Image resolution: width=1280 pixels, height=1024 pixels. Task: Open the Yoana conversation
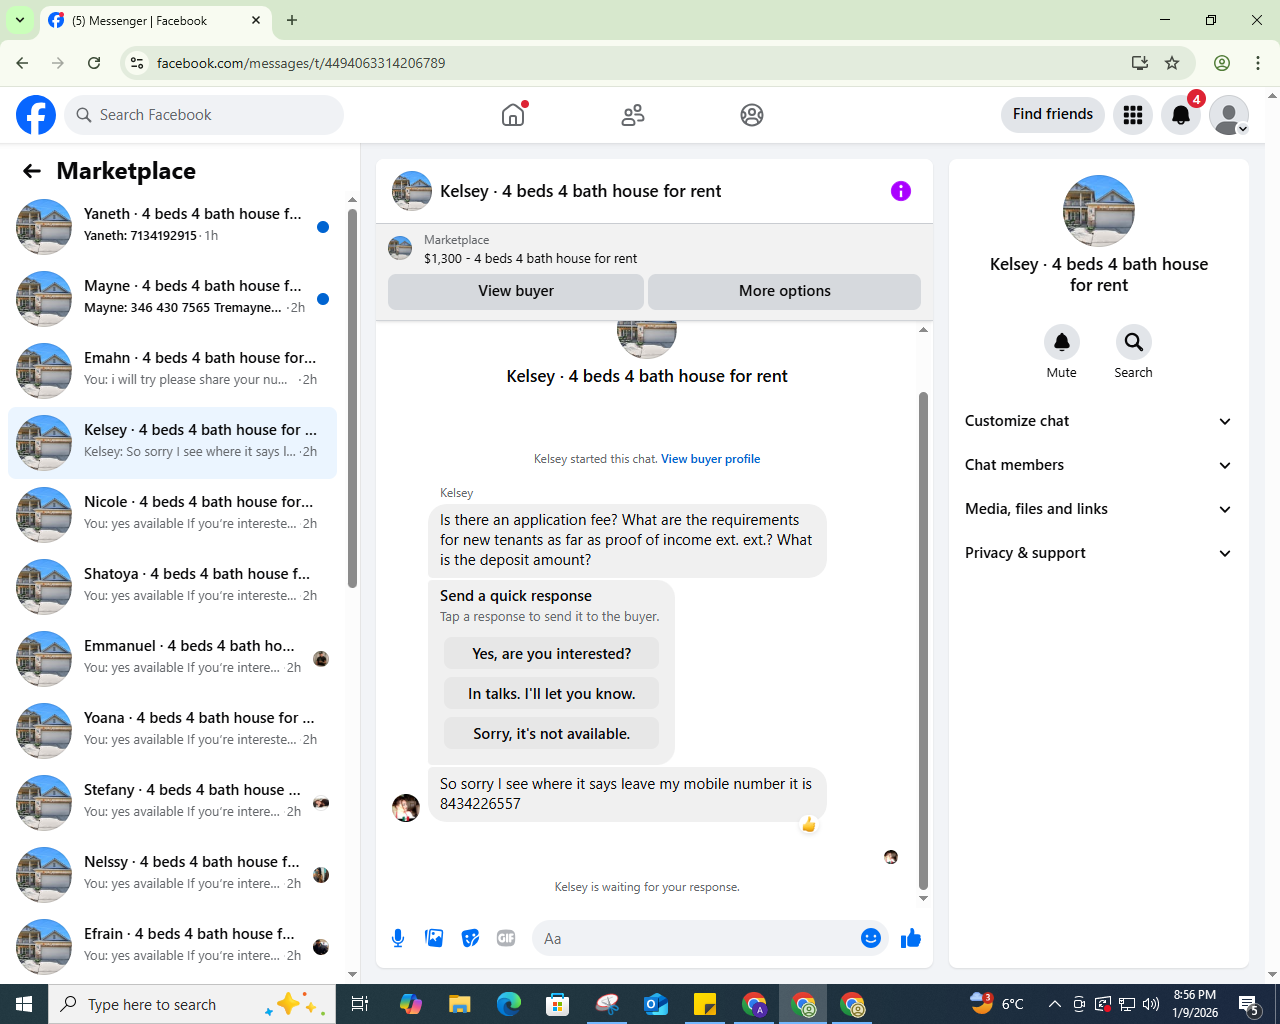click(x=172, y=731)
